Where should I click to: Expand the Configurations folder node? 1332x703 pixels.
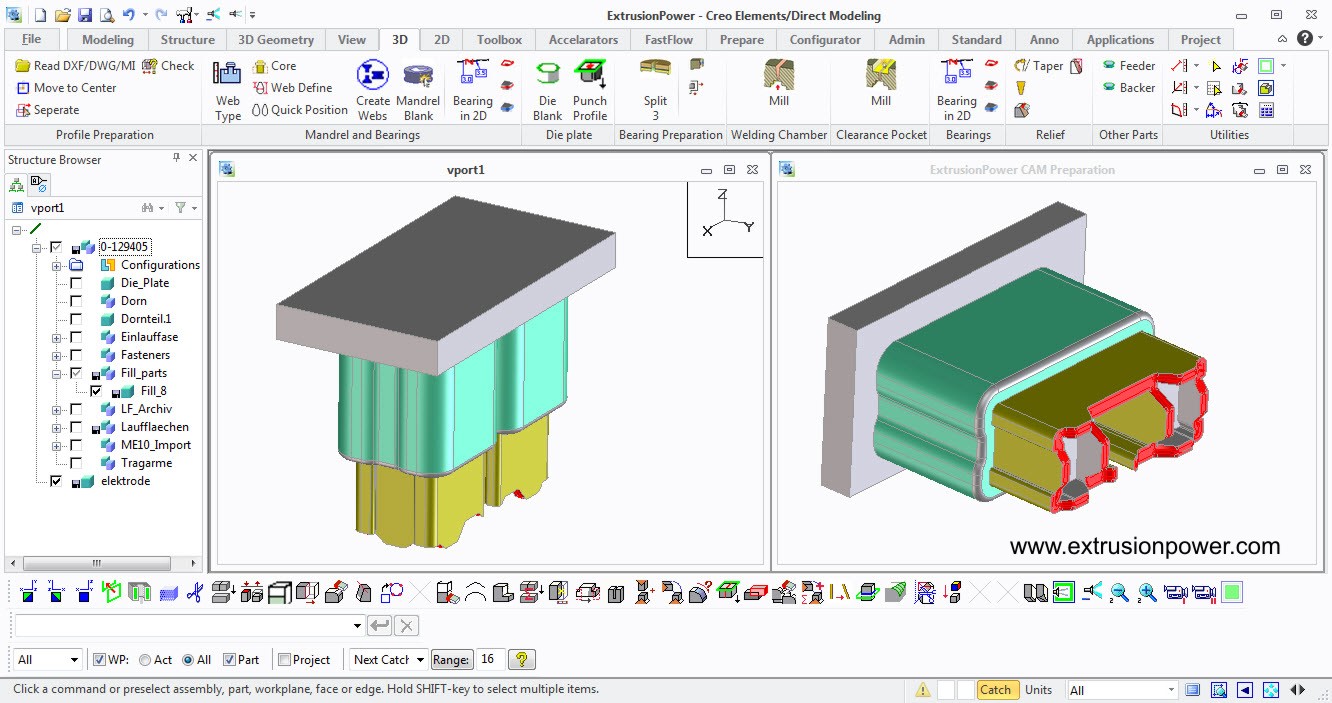[57, 265]
